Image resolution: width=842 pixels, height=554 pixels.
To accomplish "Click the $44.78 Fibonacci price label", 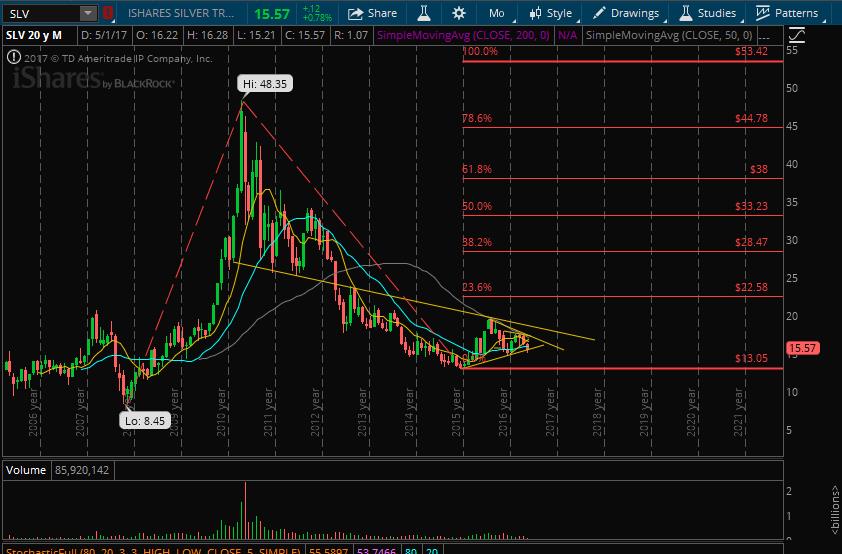I will click(751, 118).
